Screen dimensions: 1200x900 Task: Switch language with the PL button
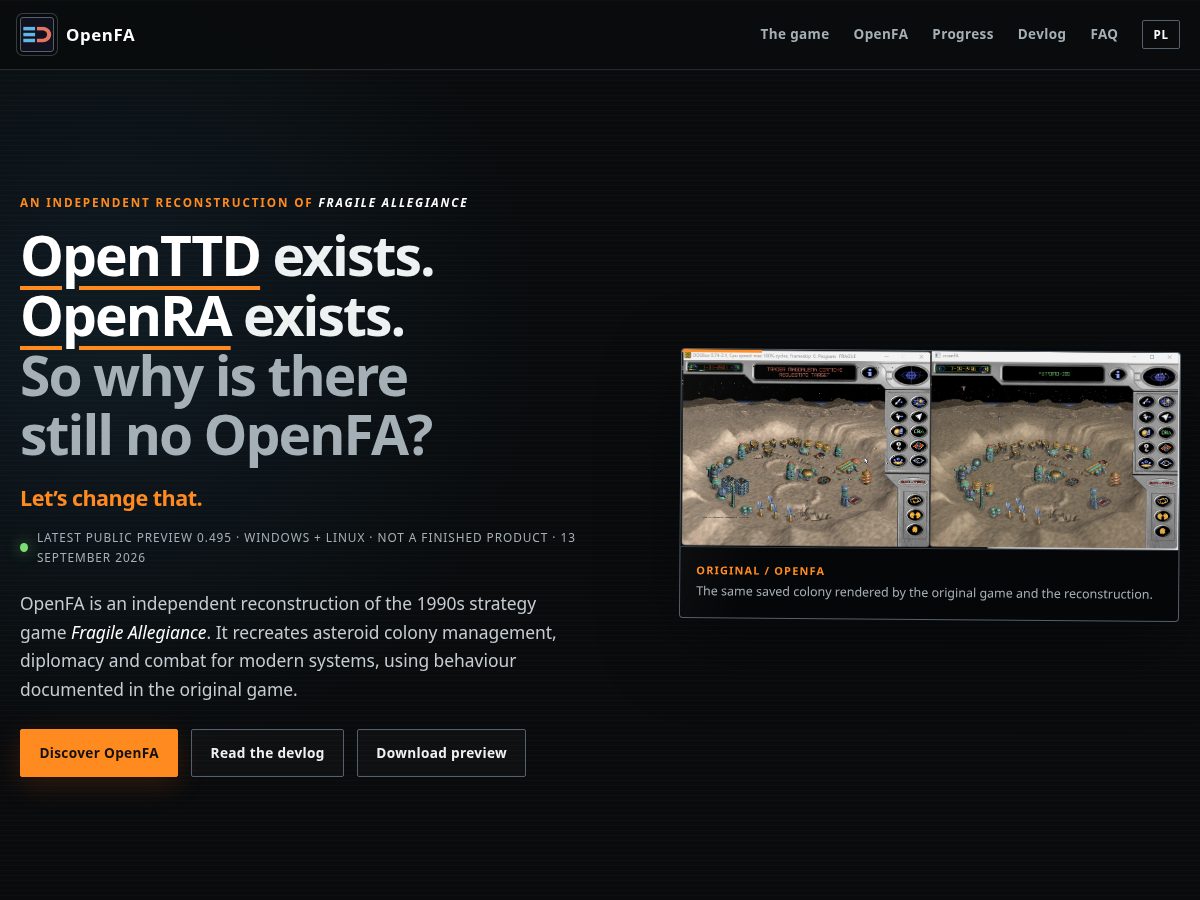pos(1160,34)
